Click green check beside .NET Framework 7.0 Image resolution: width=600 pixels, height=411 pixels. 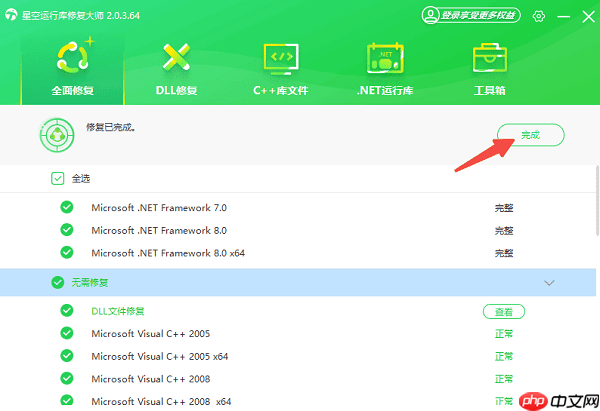(67, 207)
